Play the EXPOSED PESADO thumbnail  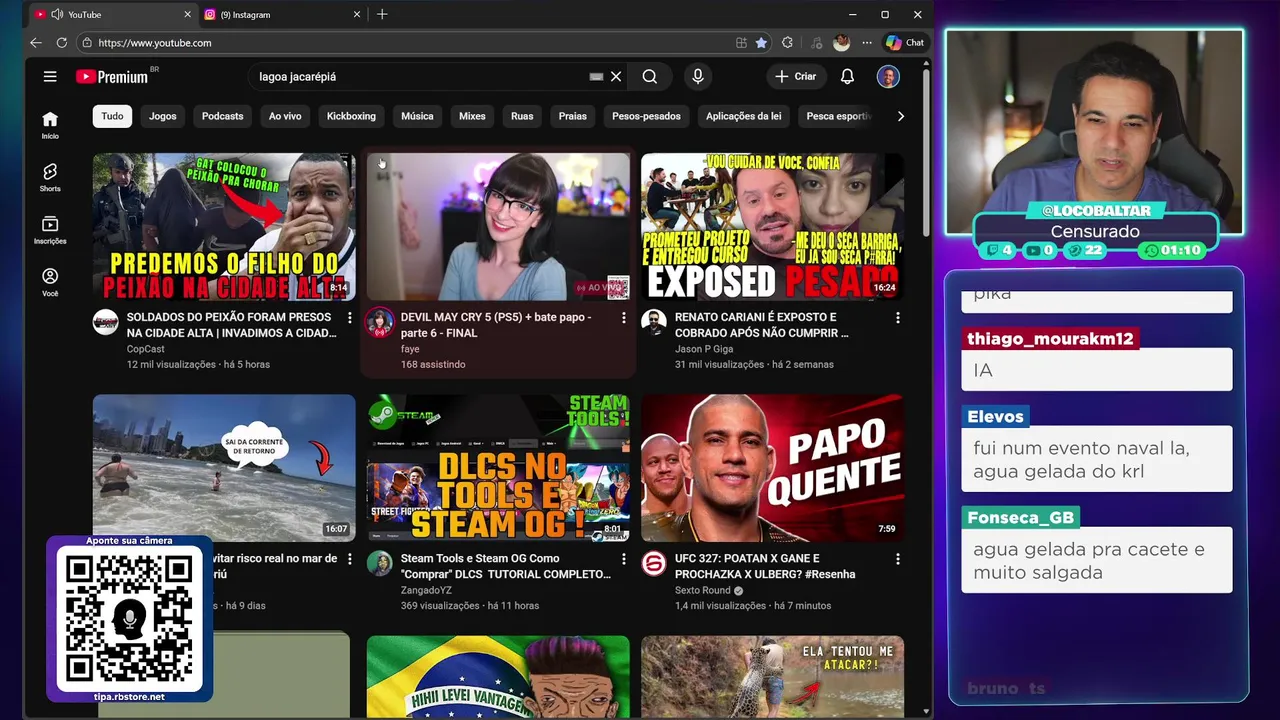pos(772,227)
